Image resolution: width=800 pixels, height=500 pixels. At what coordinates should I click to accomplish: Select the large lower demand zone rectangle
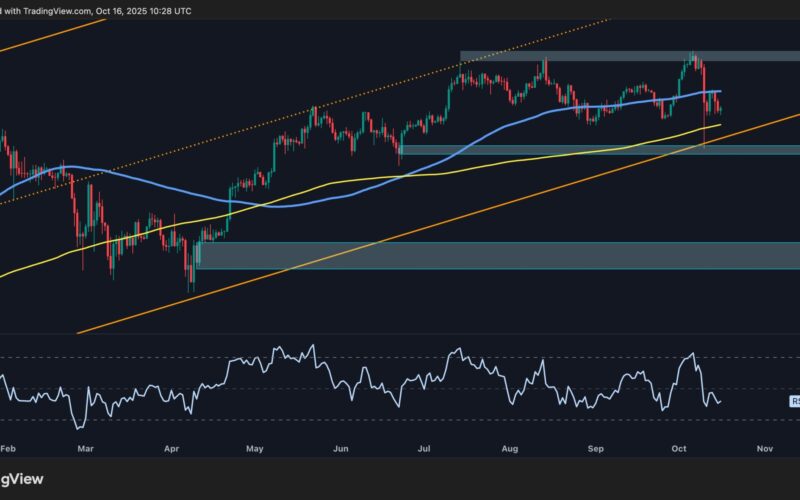pyautogui.click(x=500, y=255)
